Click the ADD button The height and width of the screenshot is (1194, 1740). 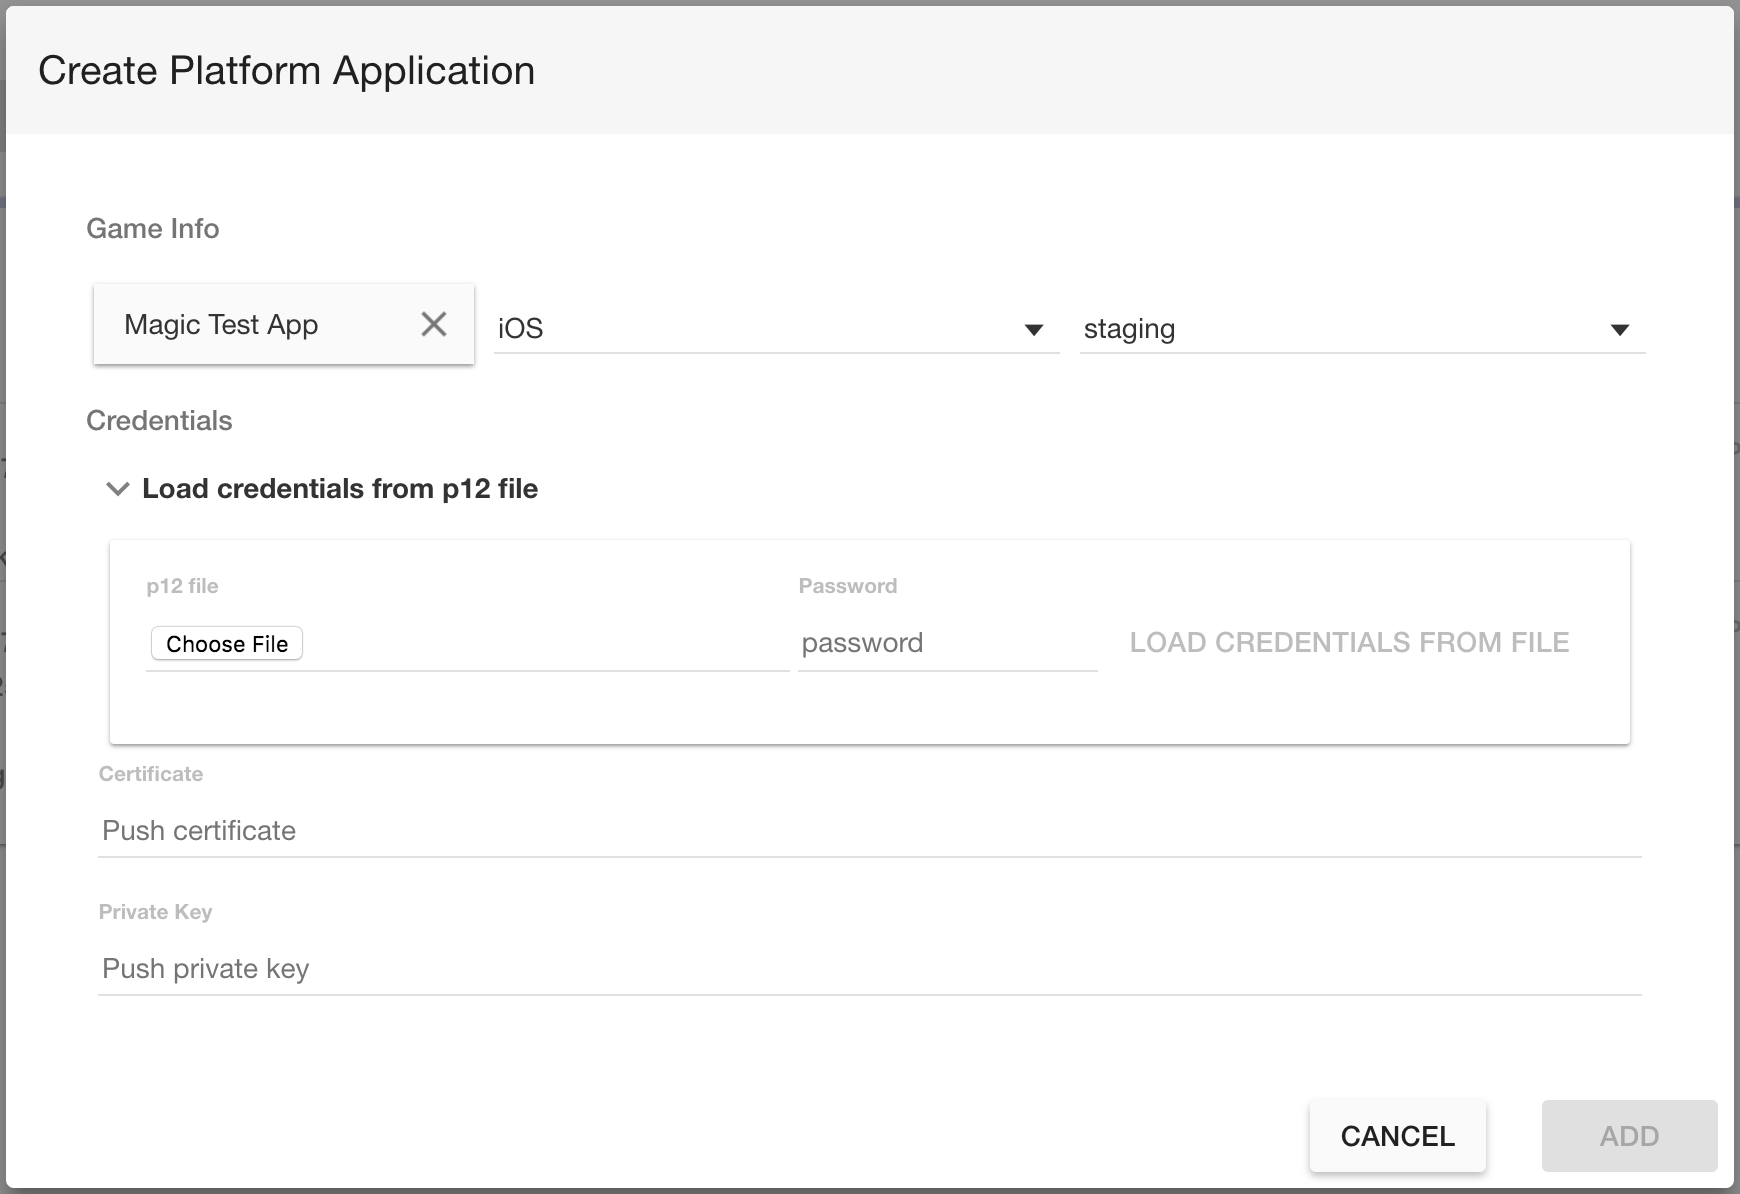point(1629,1135)
